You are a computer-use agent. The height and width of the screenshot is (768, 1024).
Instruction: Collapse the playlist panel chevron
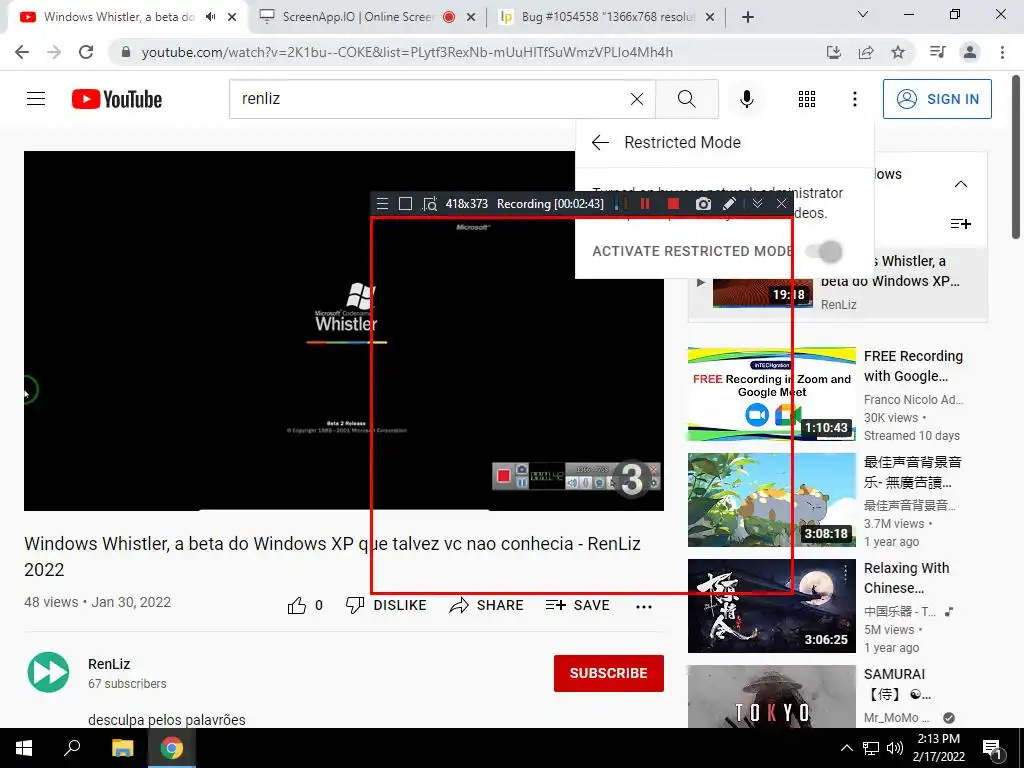tap(961, 184)
